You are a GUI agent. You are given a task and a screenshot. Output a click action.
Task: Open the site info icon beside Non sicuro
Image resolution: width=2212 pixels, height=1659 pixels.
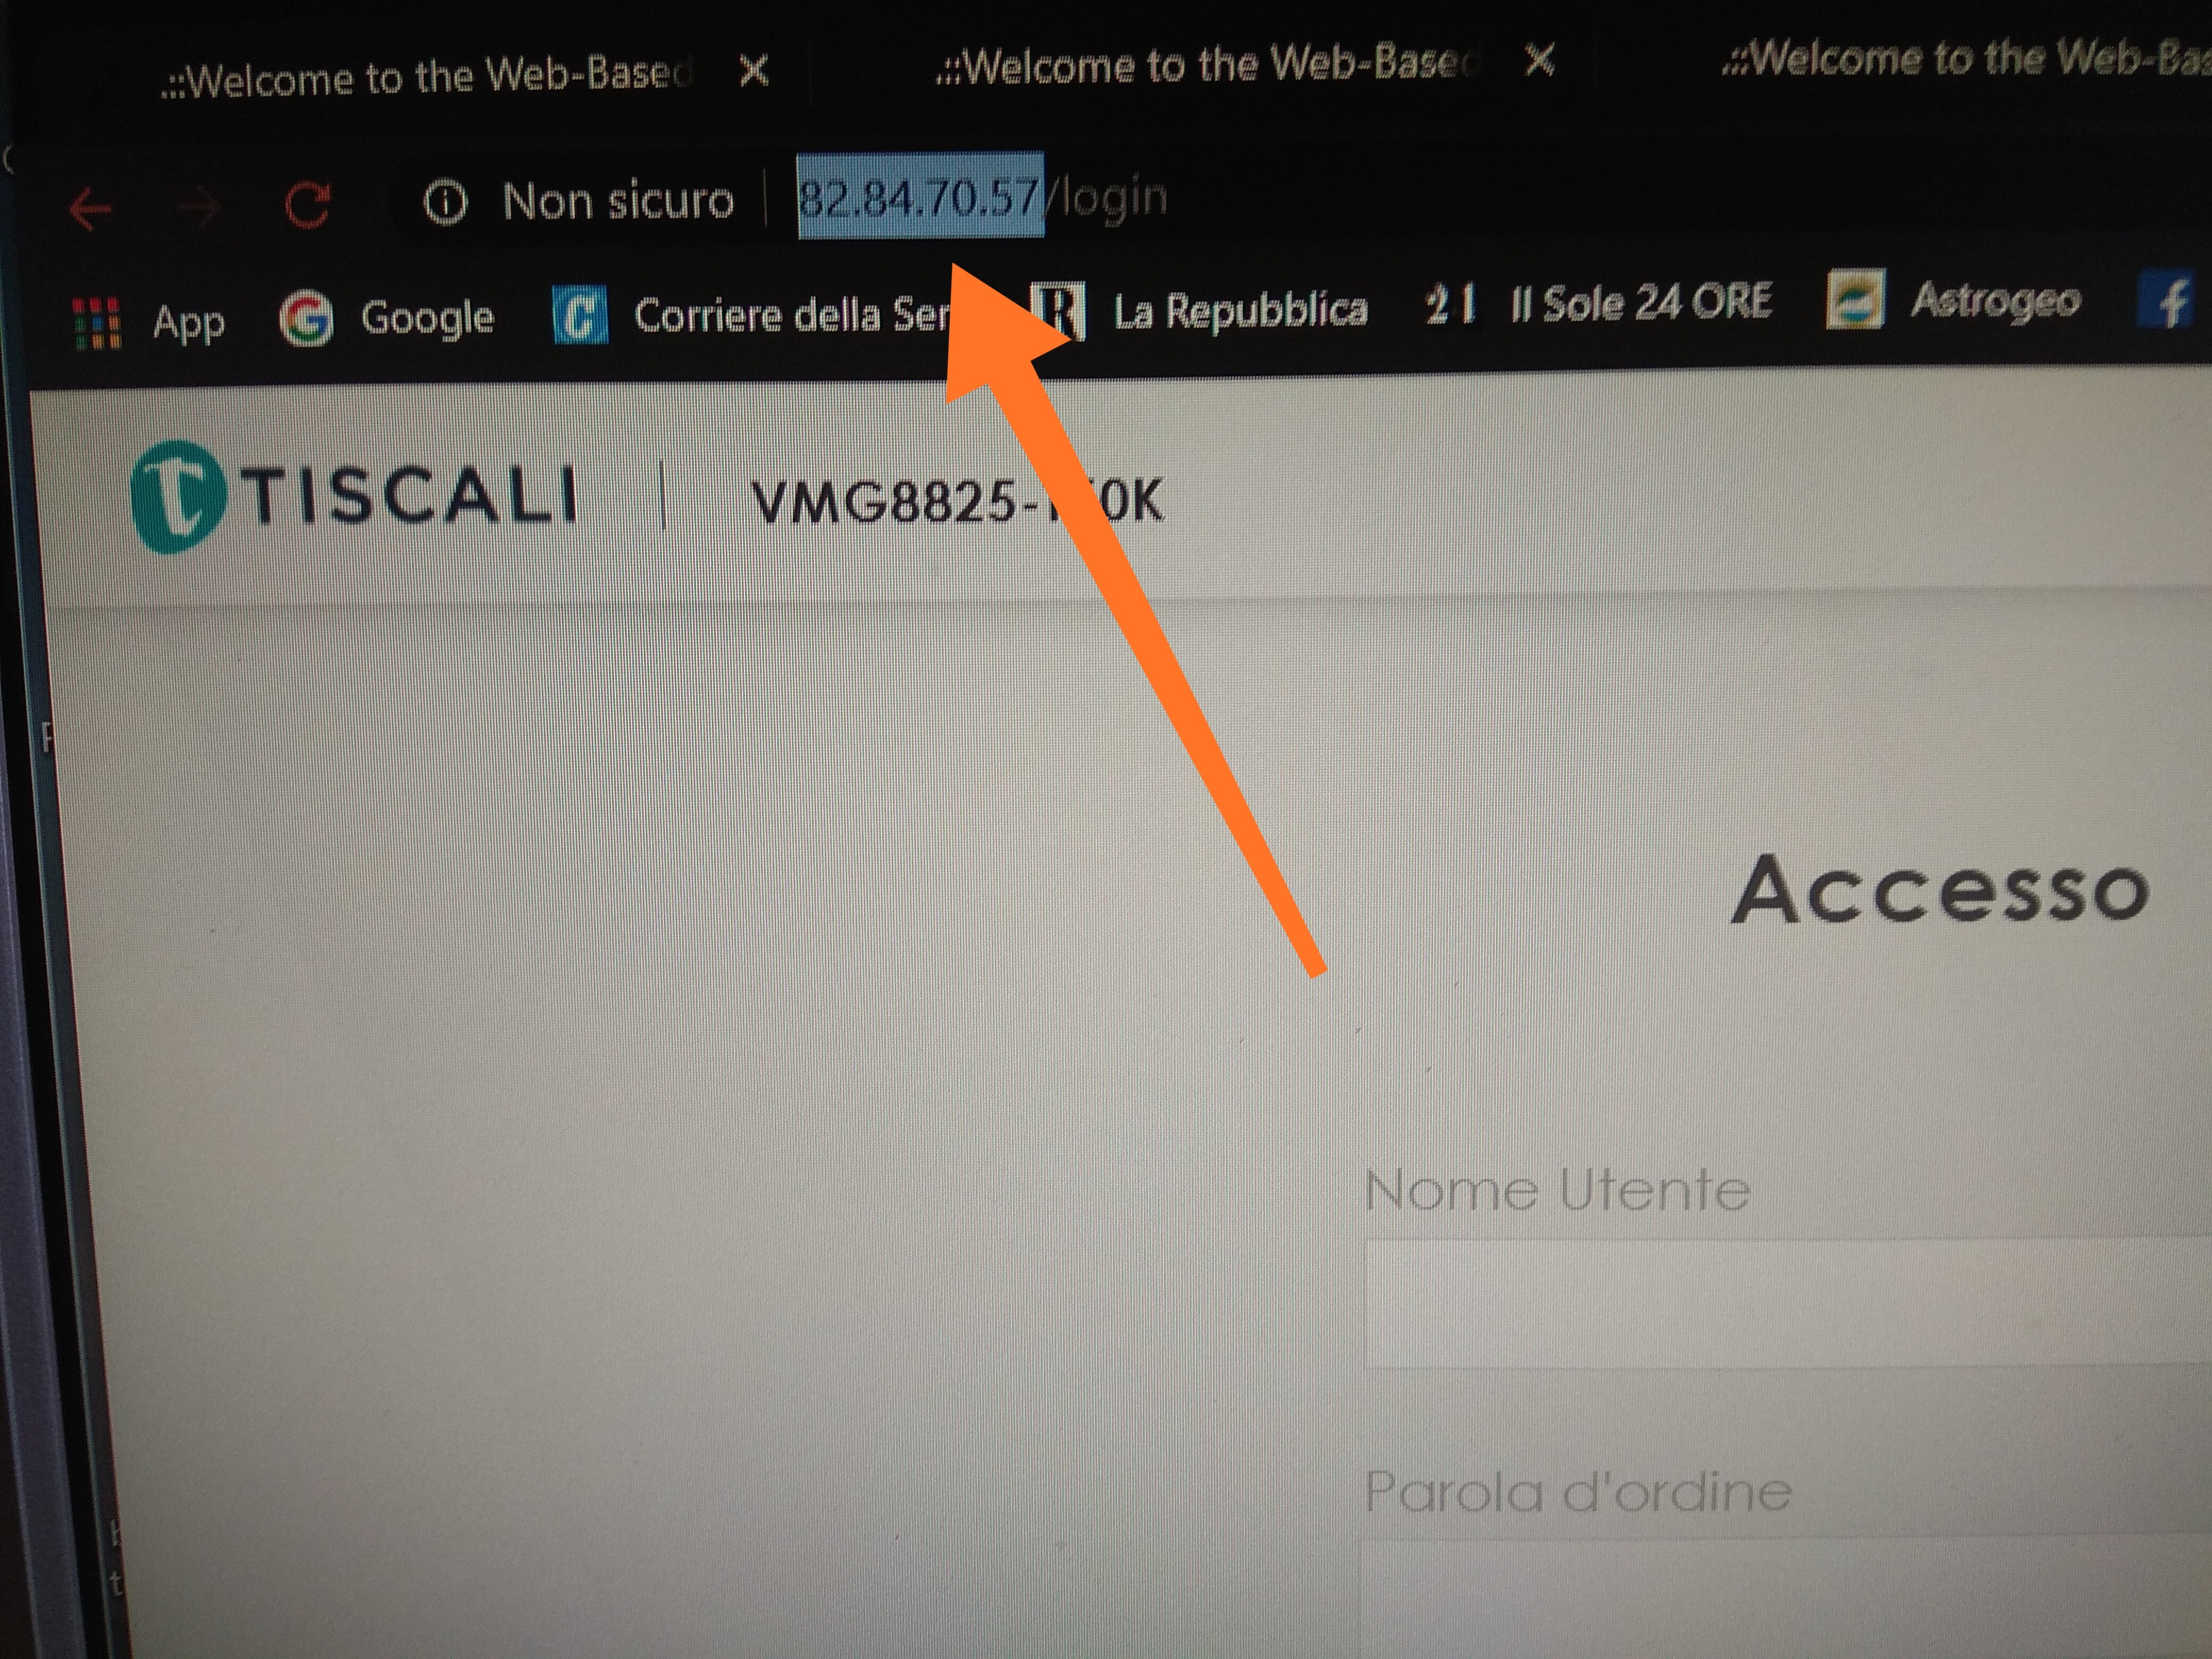tap(445, 203)
